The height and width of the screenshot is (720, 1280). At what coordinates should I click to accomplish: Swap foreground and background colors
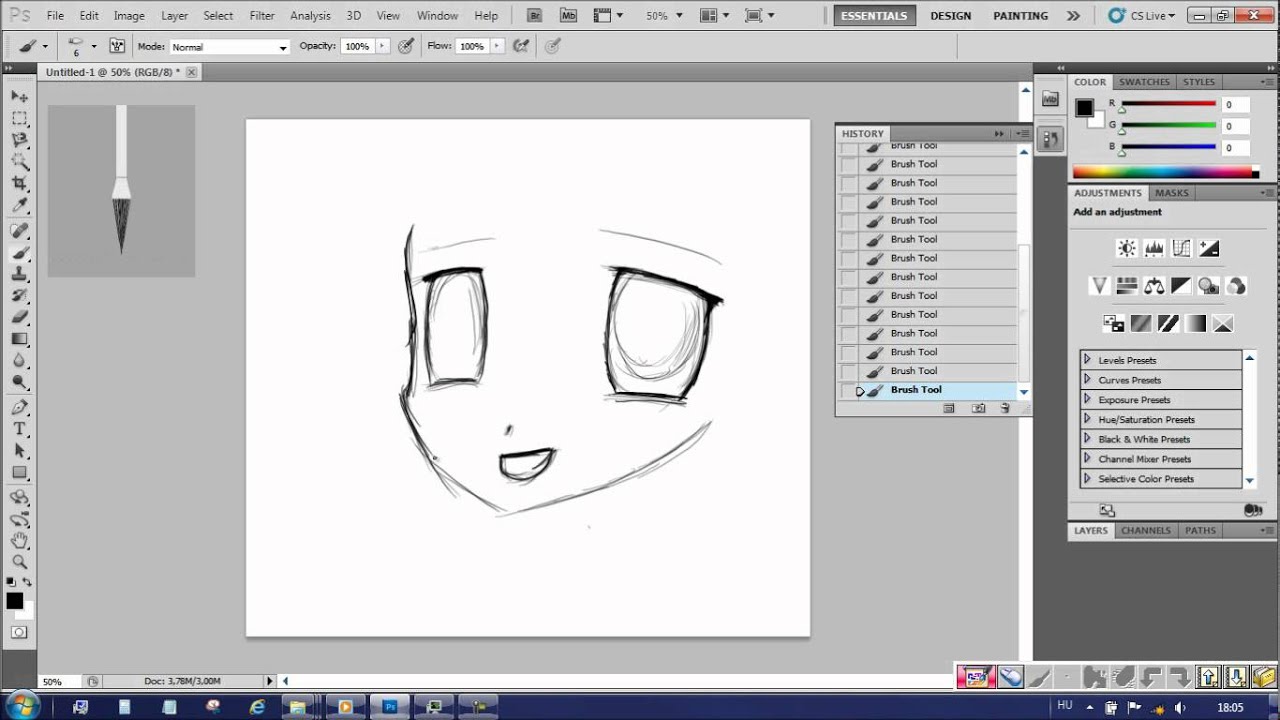click(x=27, y=582)
